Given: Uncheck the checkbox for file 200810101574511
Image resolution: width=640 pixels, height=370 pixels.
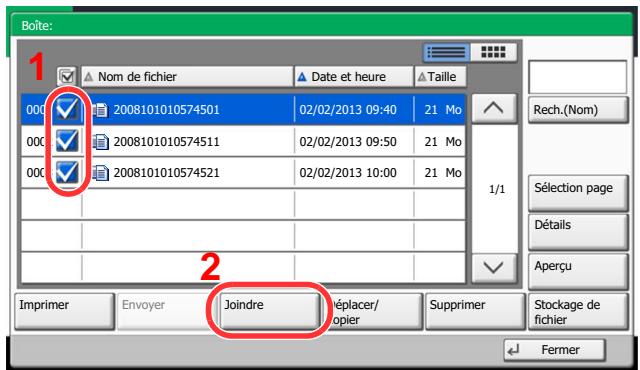Looking at the screenshot, I should [67, 141].
